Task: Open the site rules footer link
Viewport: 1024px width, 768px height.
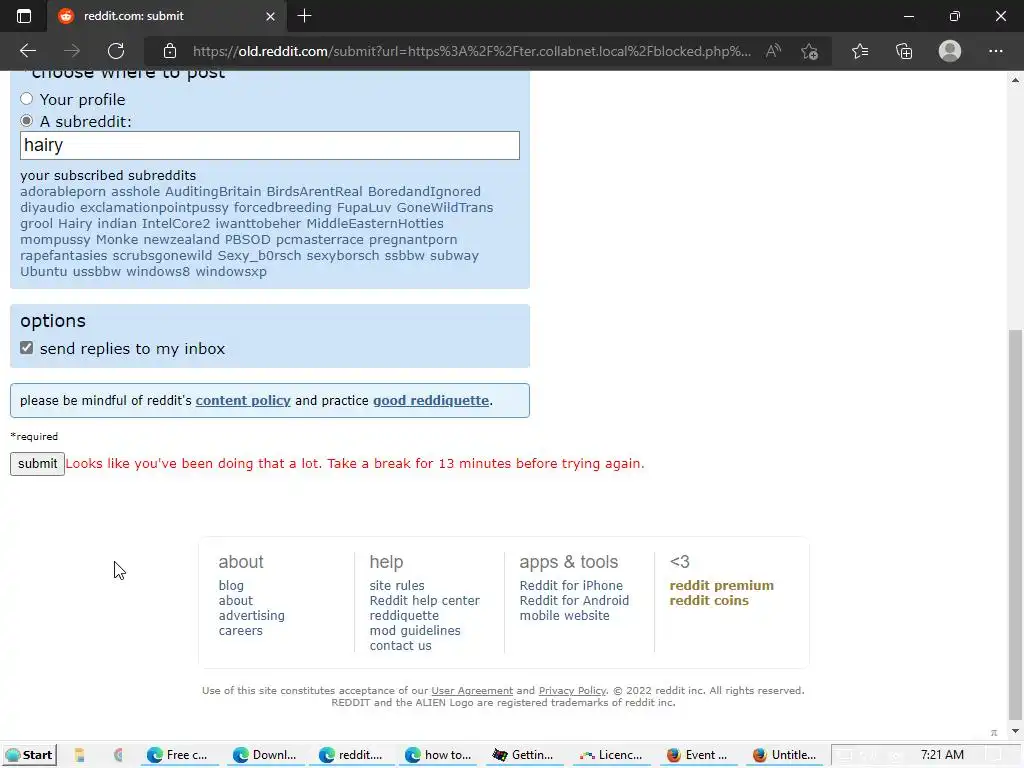Action: (397, 586)
